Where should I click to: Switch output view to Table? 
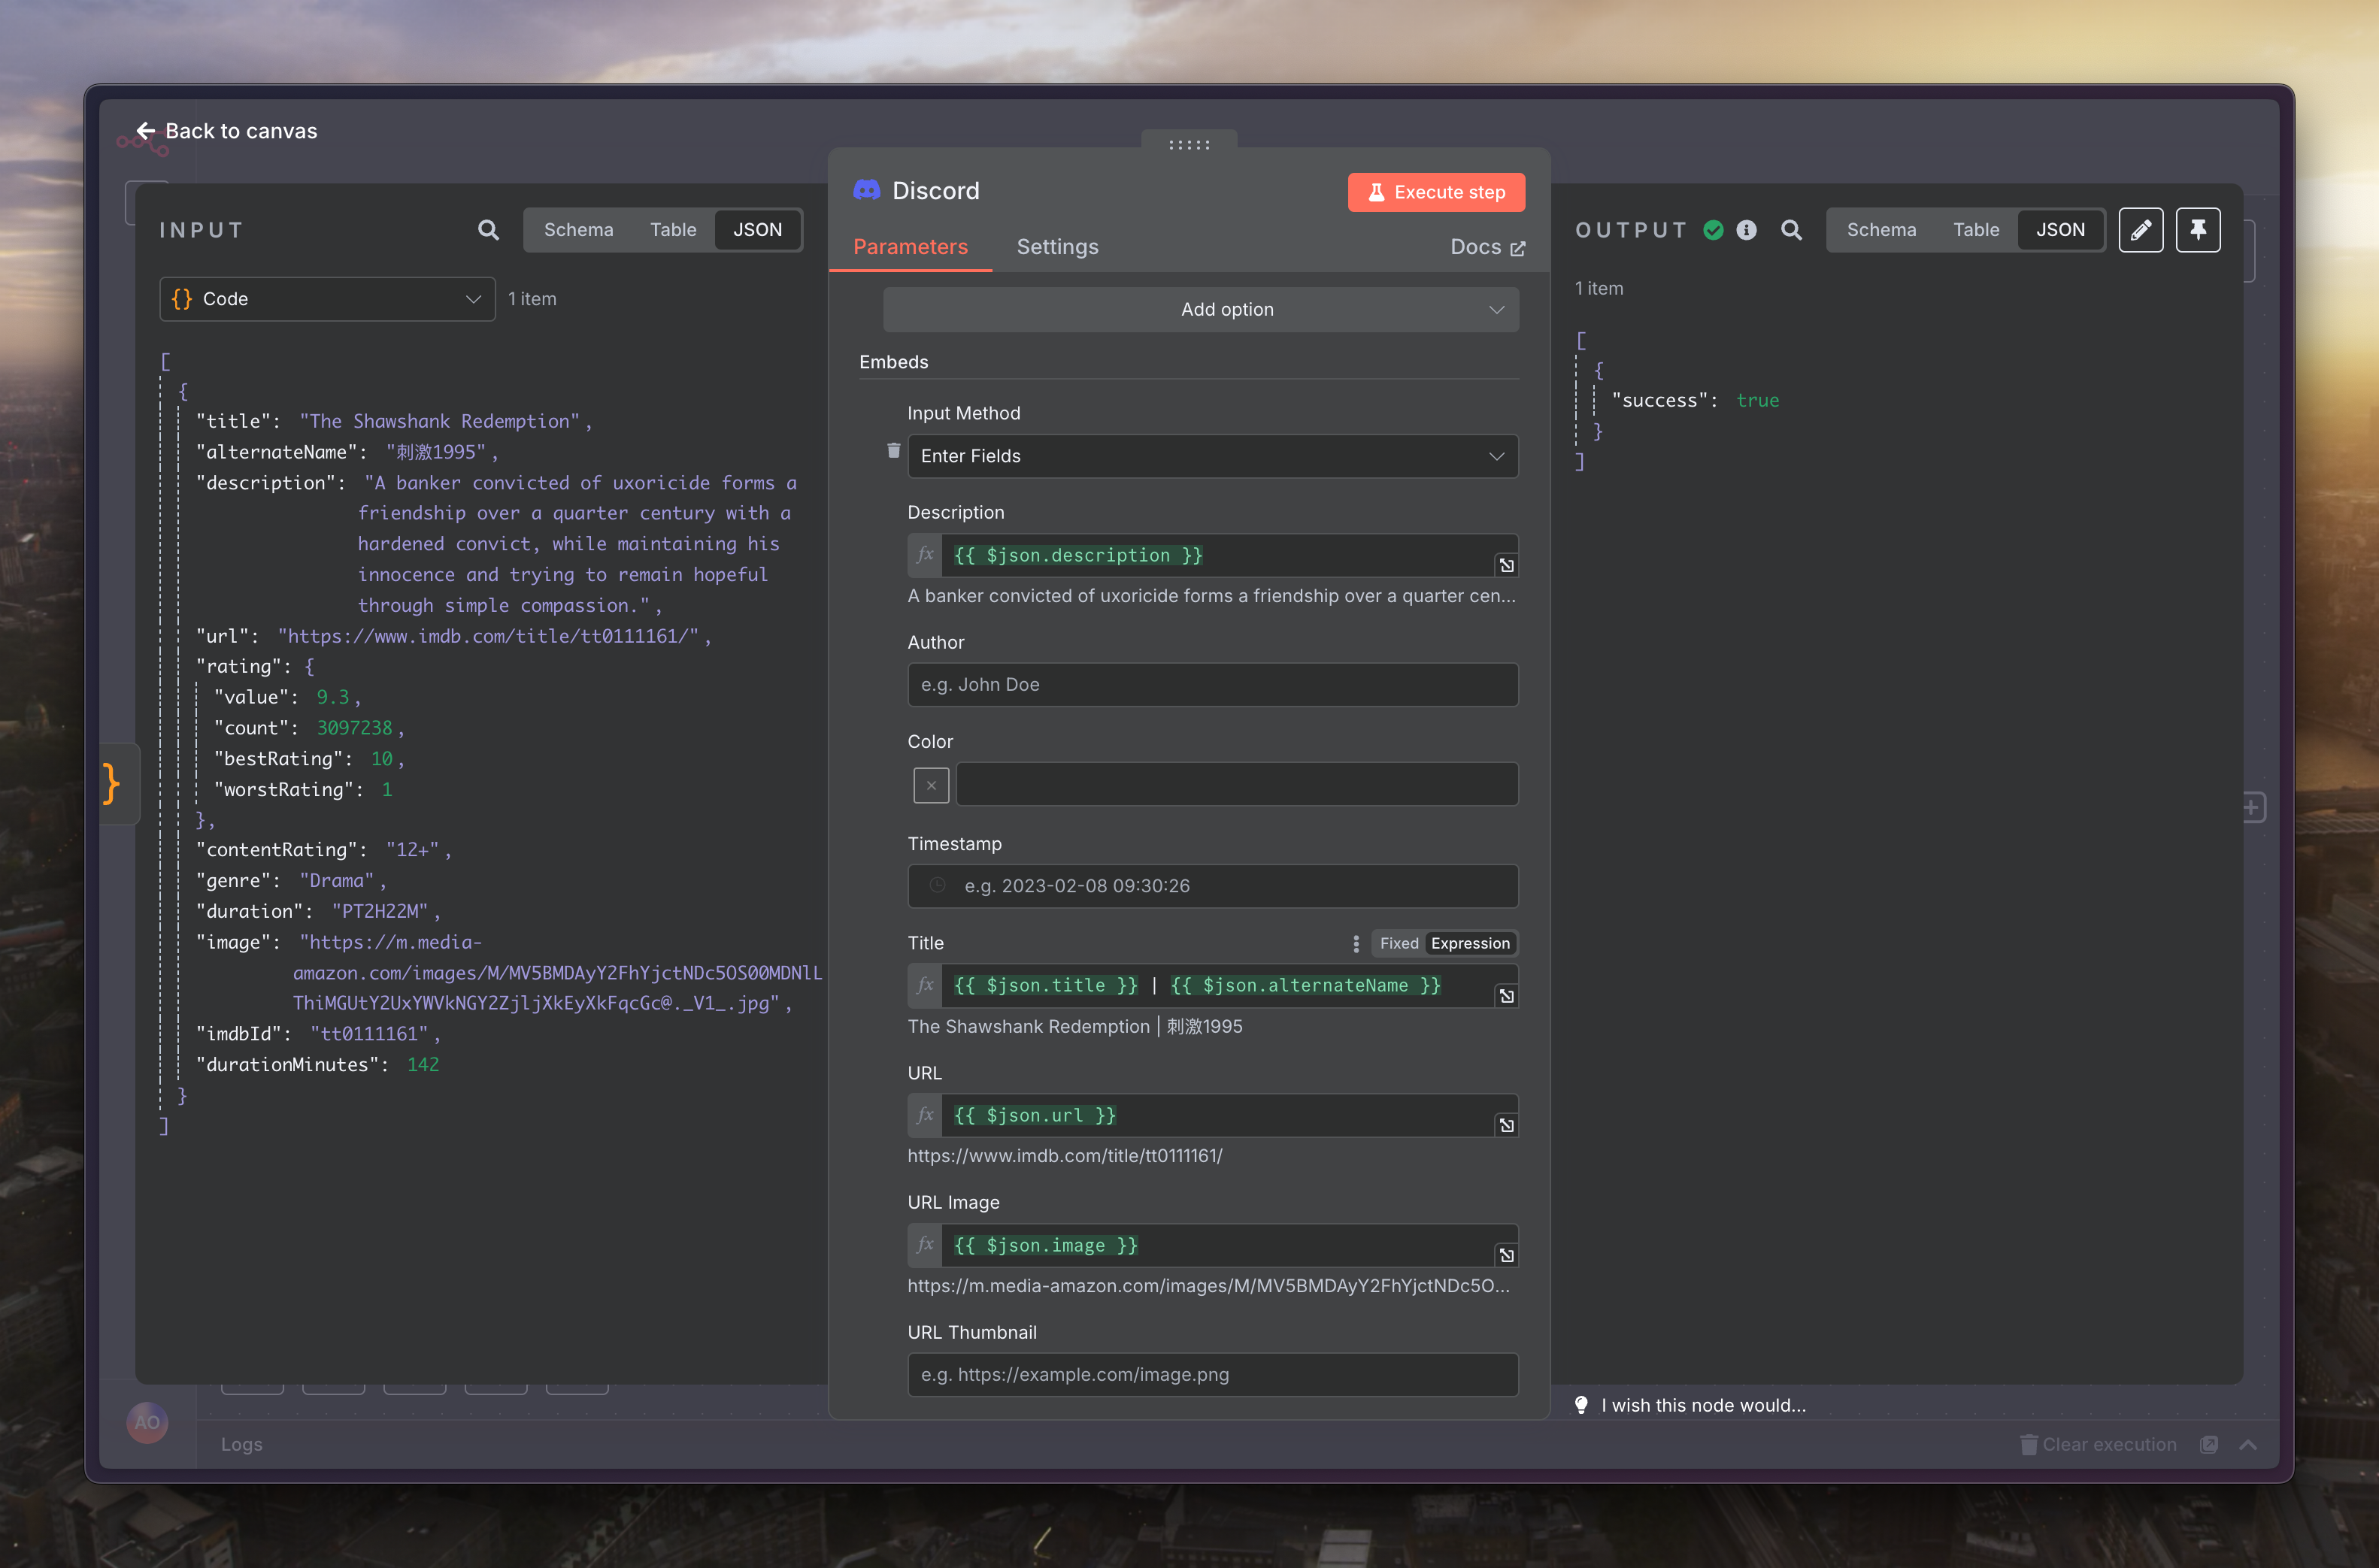coord(1975,230)
